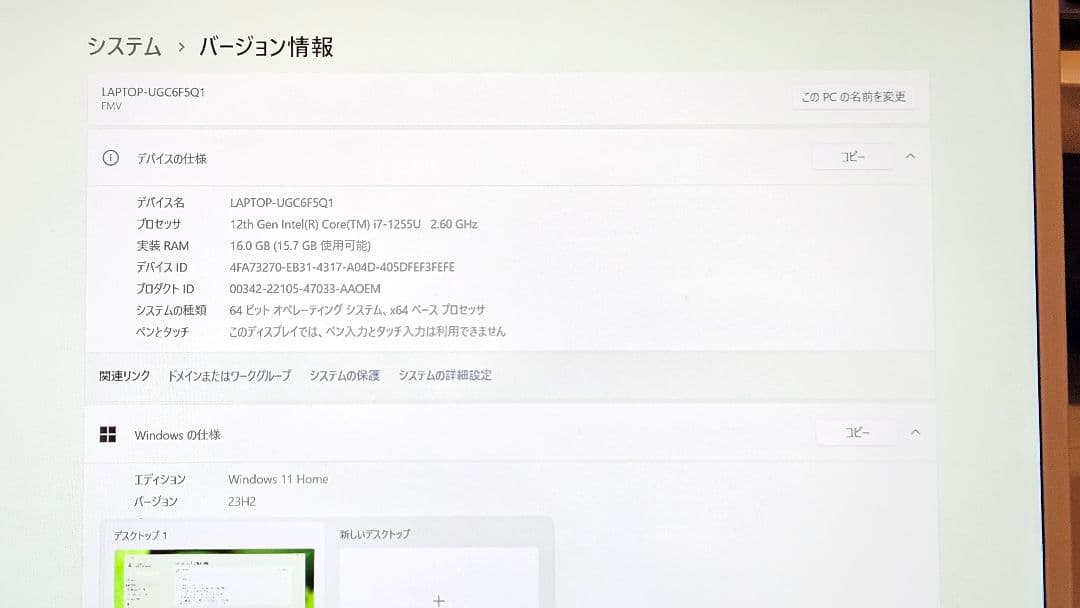The width and height of the screenshot is (1080, 608).
Task: Open the システムの保護 link
Action: coord(343,375)
